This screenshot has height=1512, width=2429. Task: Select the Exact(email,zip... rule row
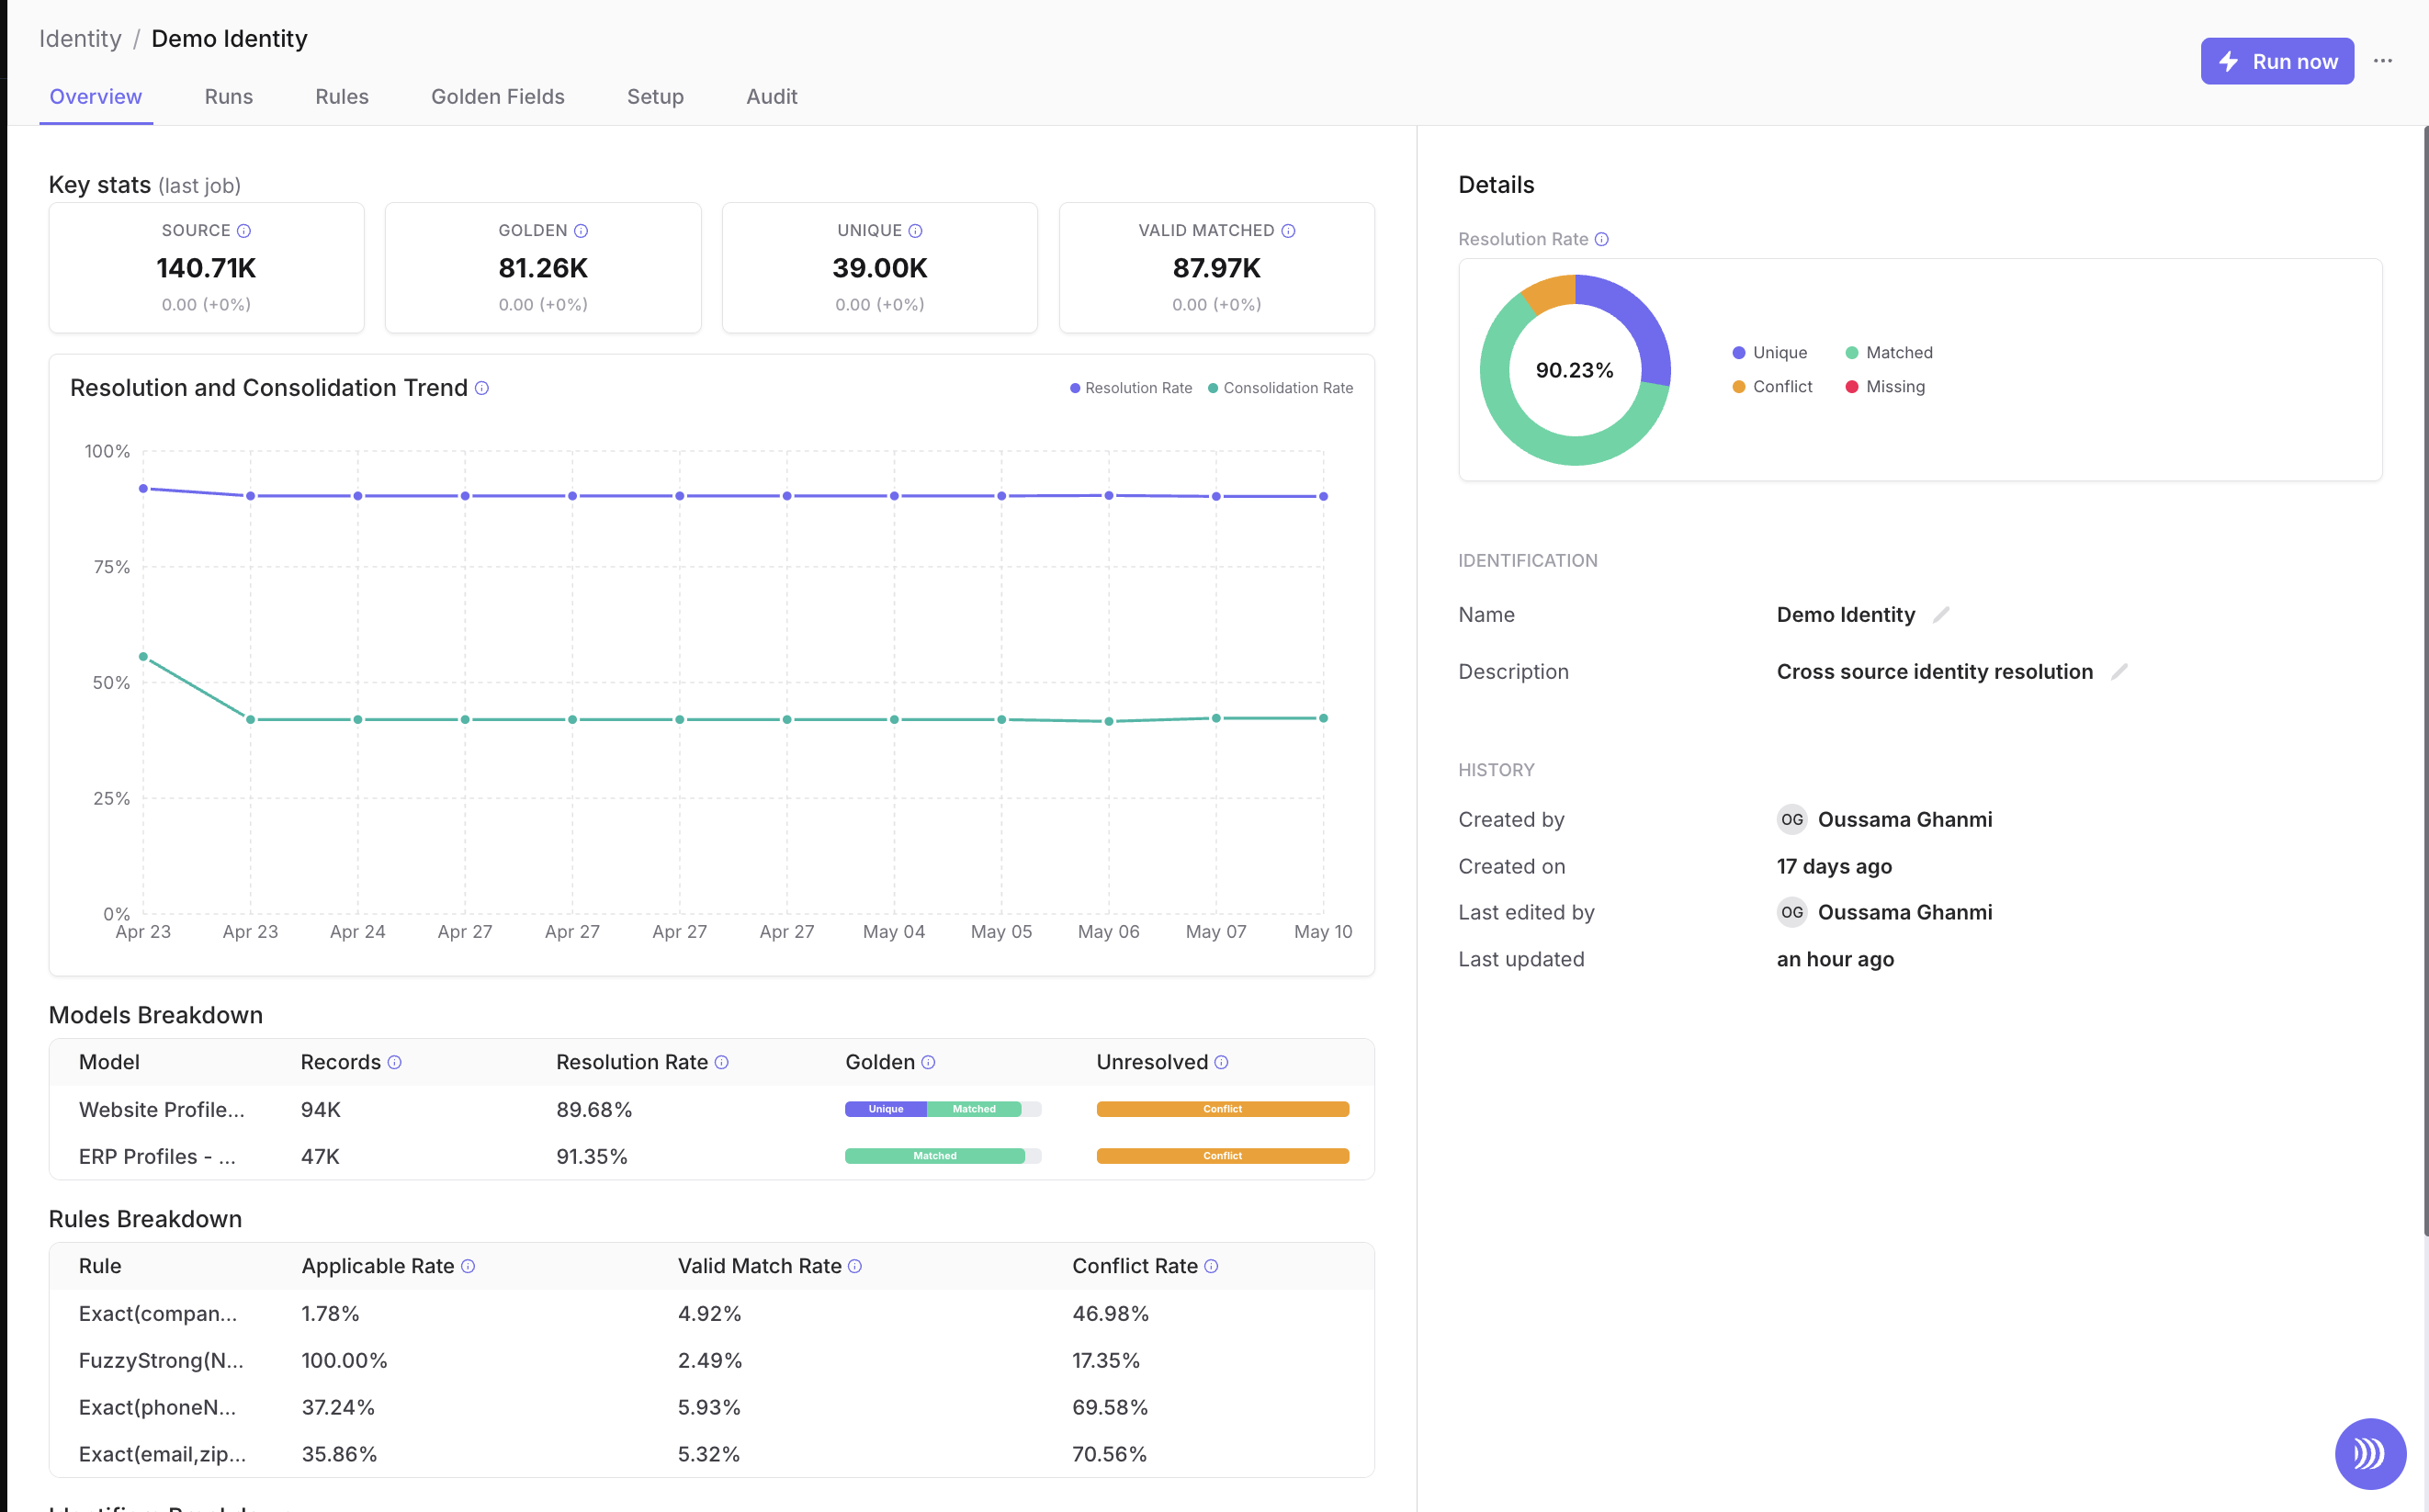[712, 1454]
